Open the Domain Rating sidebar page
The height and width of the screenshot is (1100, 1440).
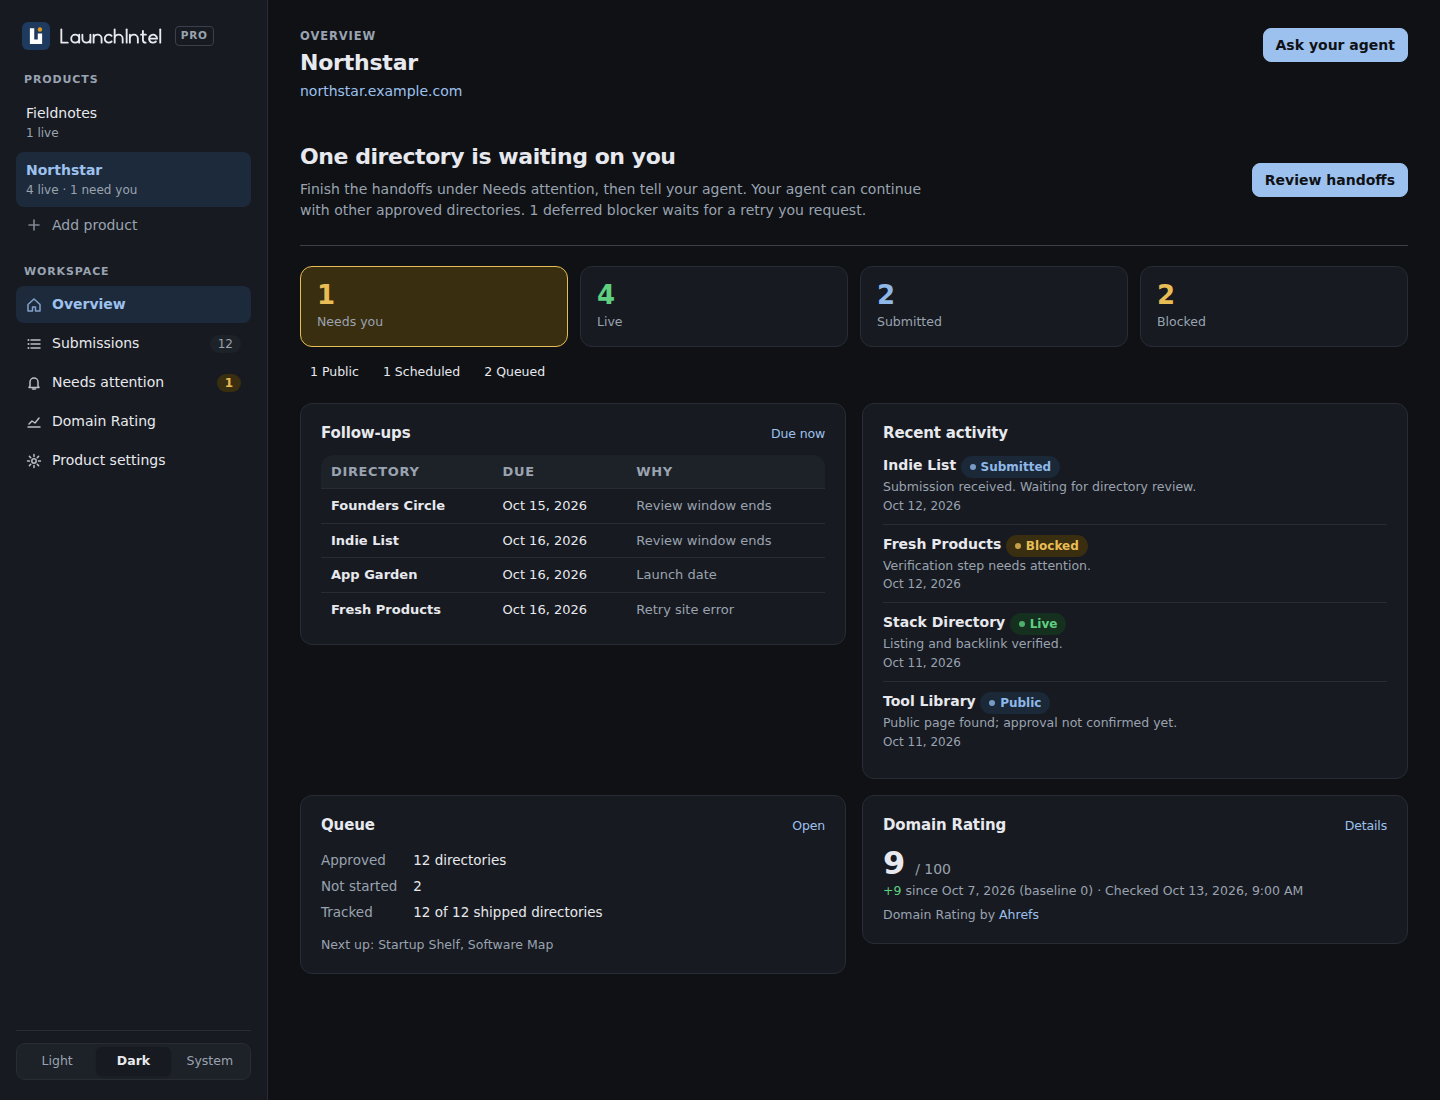point(133,422)
